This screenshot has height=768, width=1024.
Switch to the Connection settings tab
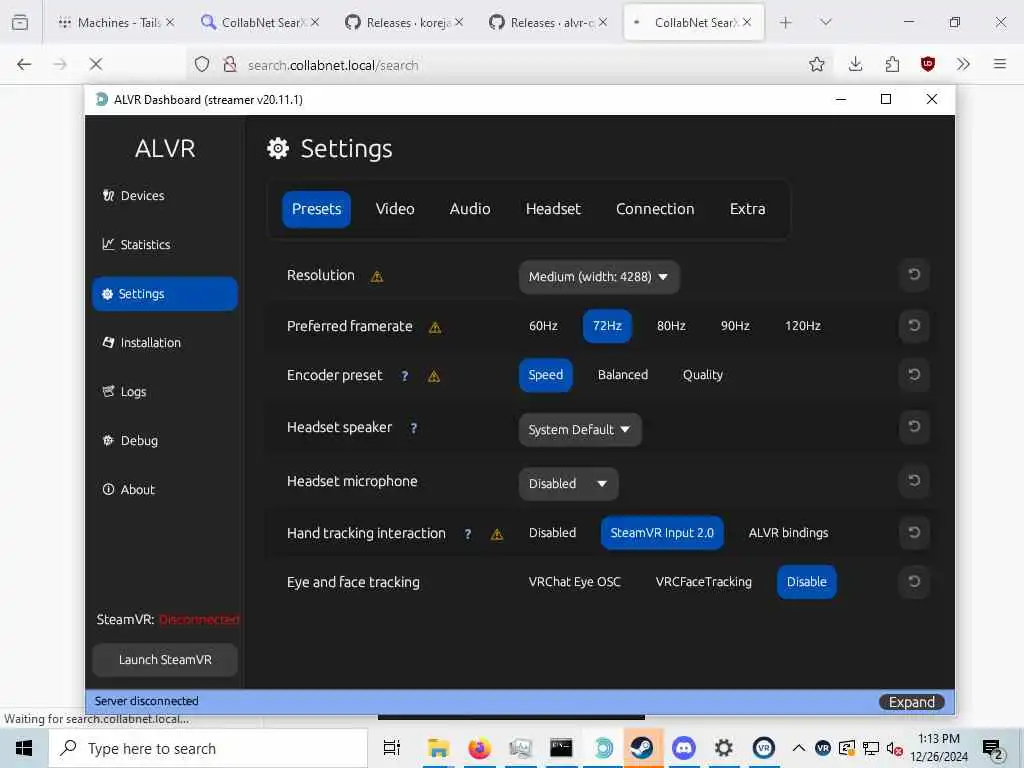click(655, 209)
